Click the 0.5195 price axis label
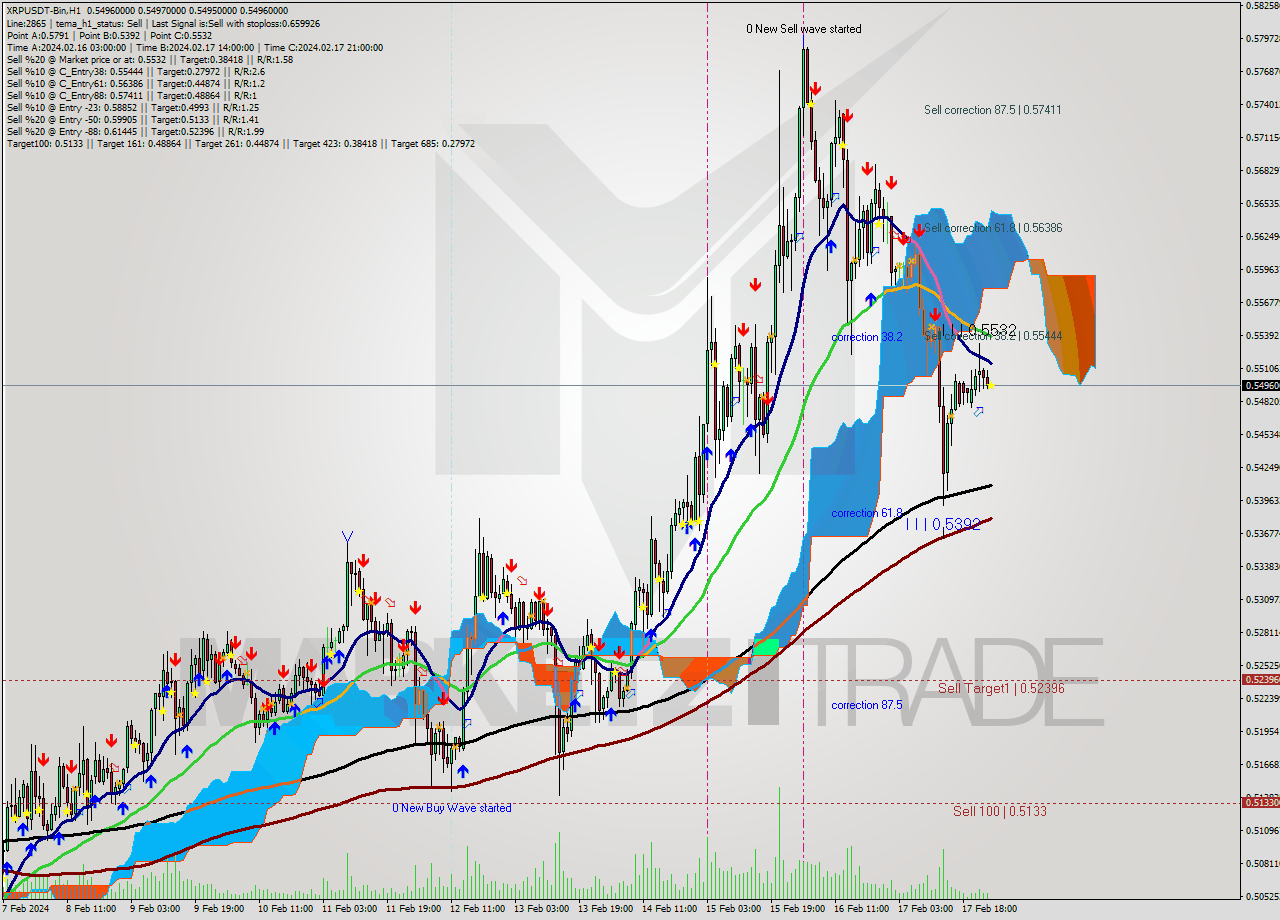 tap(1261, 731)
